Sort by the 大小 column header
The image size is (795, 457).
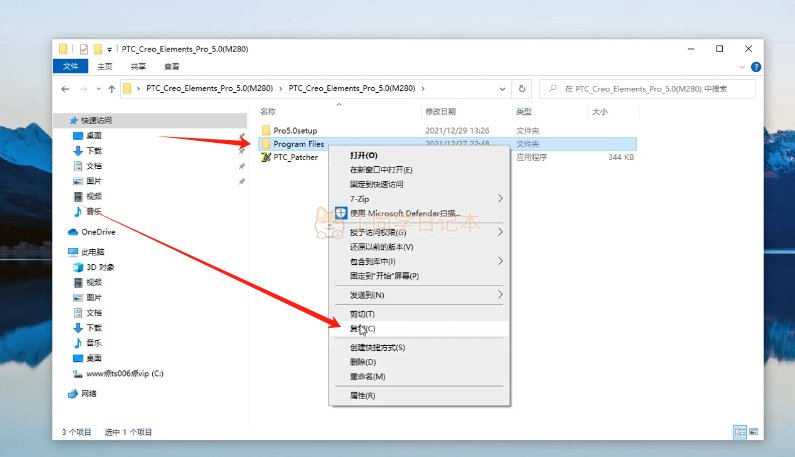click(x=600, y=112)
